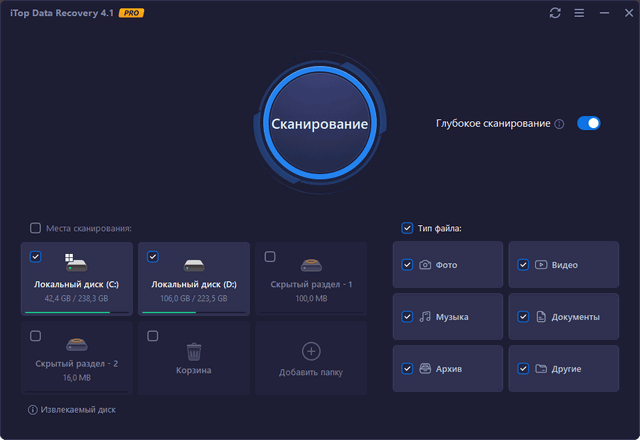
Task: Enable the Скрытый раздел - 2 checkbox
Action: pyautogui.click(x=36, y=336)
